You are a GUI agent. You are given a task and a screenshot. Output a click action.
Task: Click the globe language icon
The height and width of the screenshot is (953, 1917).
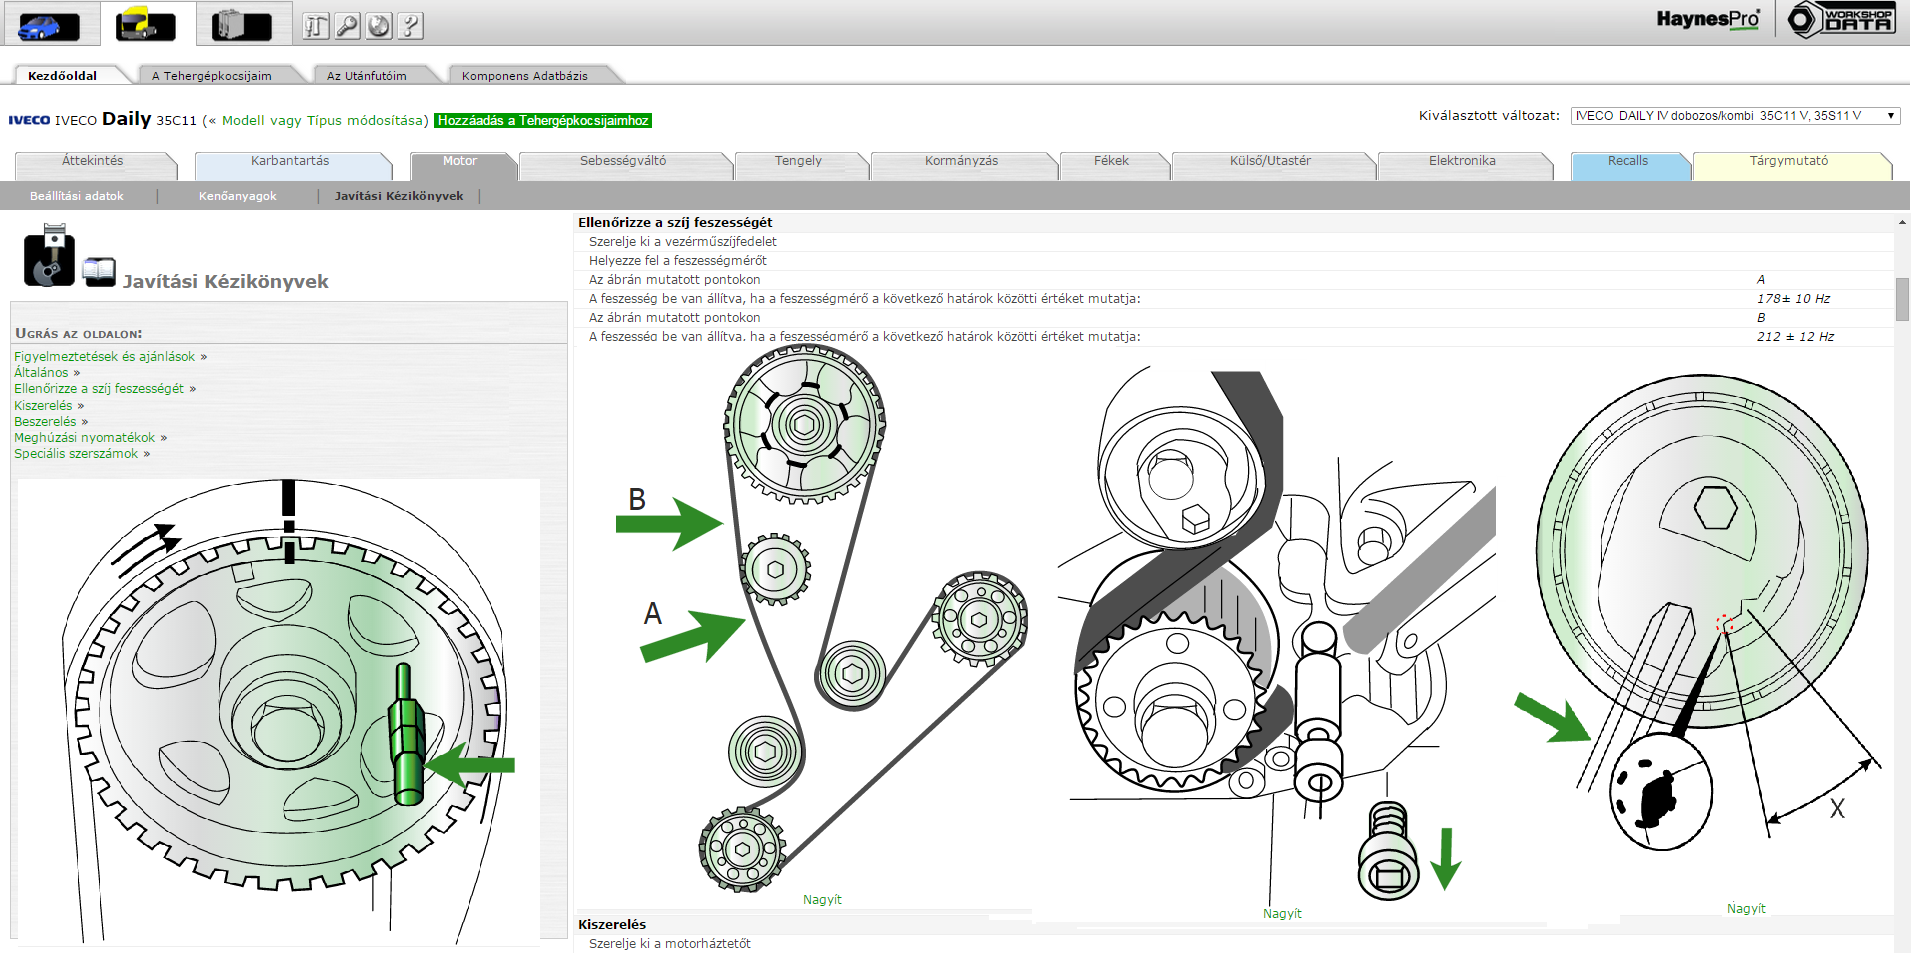(379, 26)
